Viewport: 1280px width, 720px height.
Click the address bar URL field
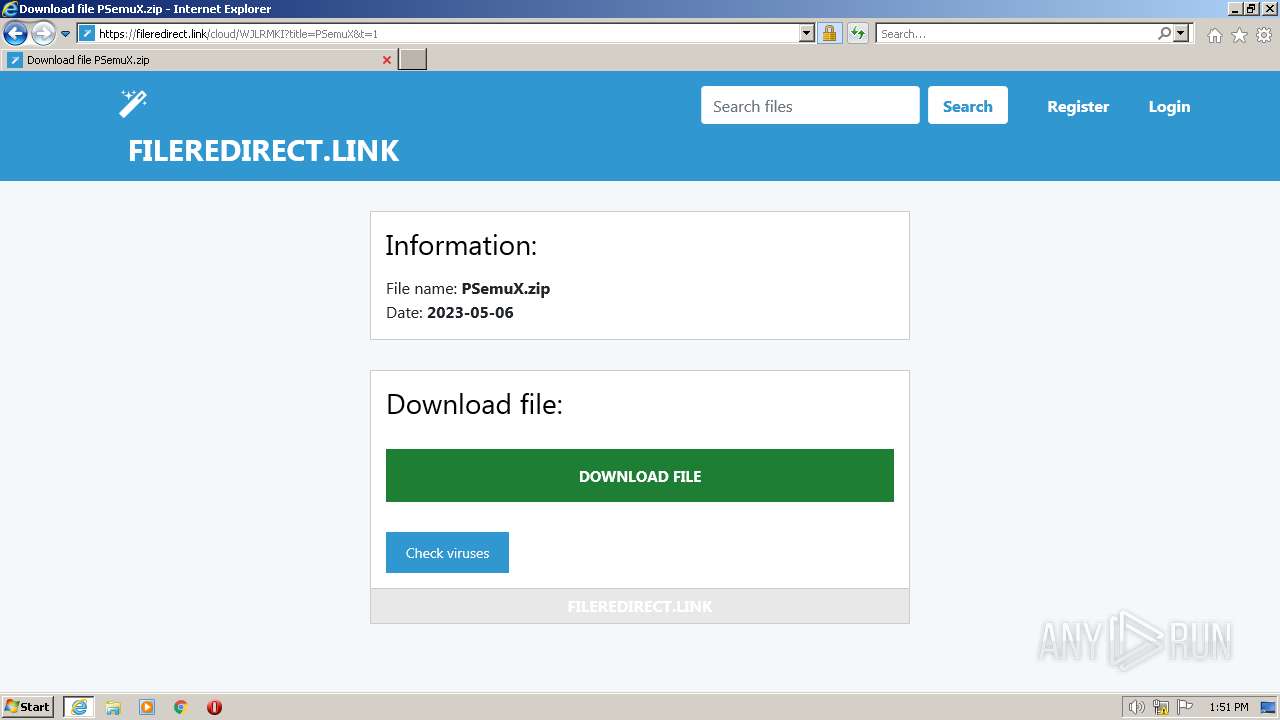[448, 34]
